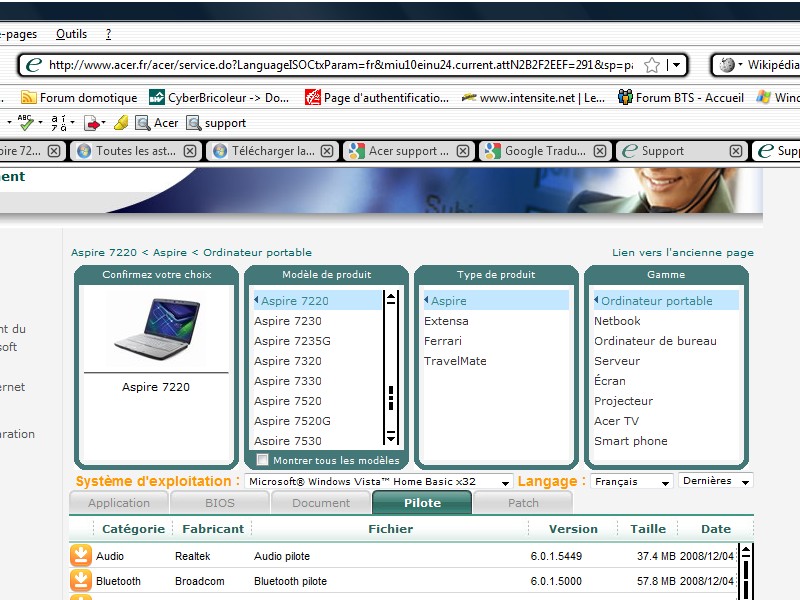Image resolution: width=800 pixels, height=600 pixels.
Task: Switch to the BIOS tab
Action: click(x=220, y=503)
